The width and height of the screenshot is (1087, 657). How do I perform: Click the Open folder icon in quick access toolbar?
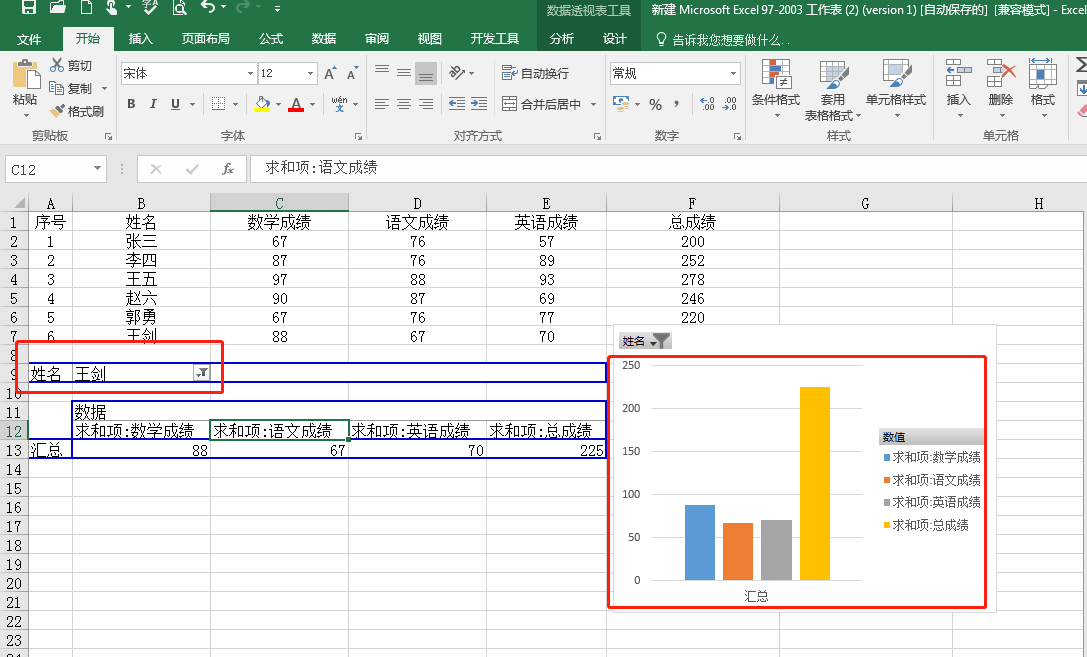(x=58, y=8)
